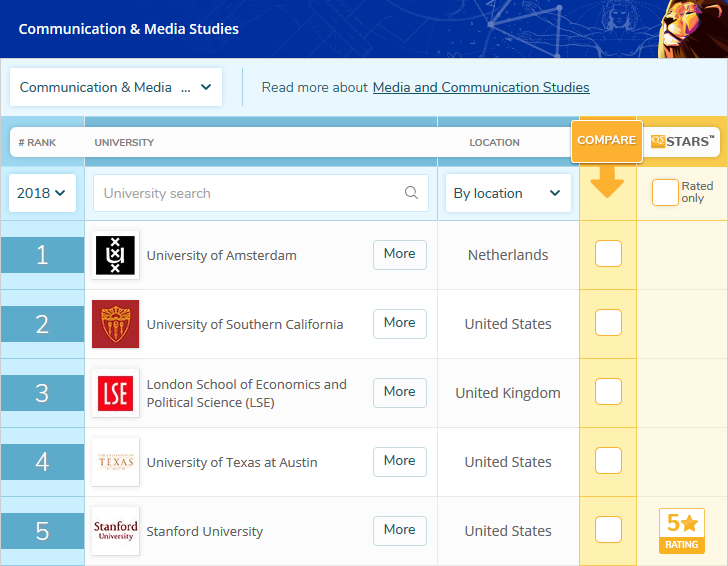Screen dimensions: 728x566
Task: Open University of Amsterdam name link
Action: click(x=221, y=255)
